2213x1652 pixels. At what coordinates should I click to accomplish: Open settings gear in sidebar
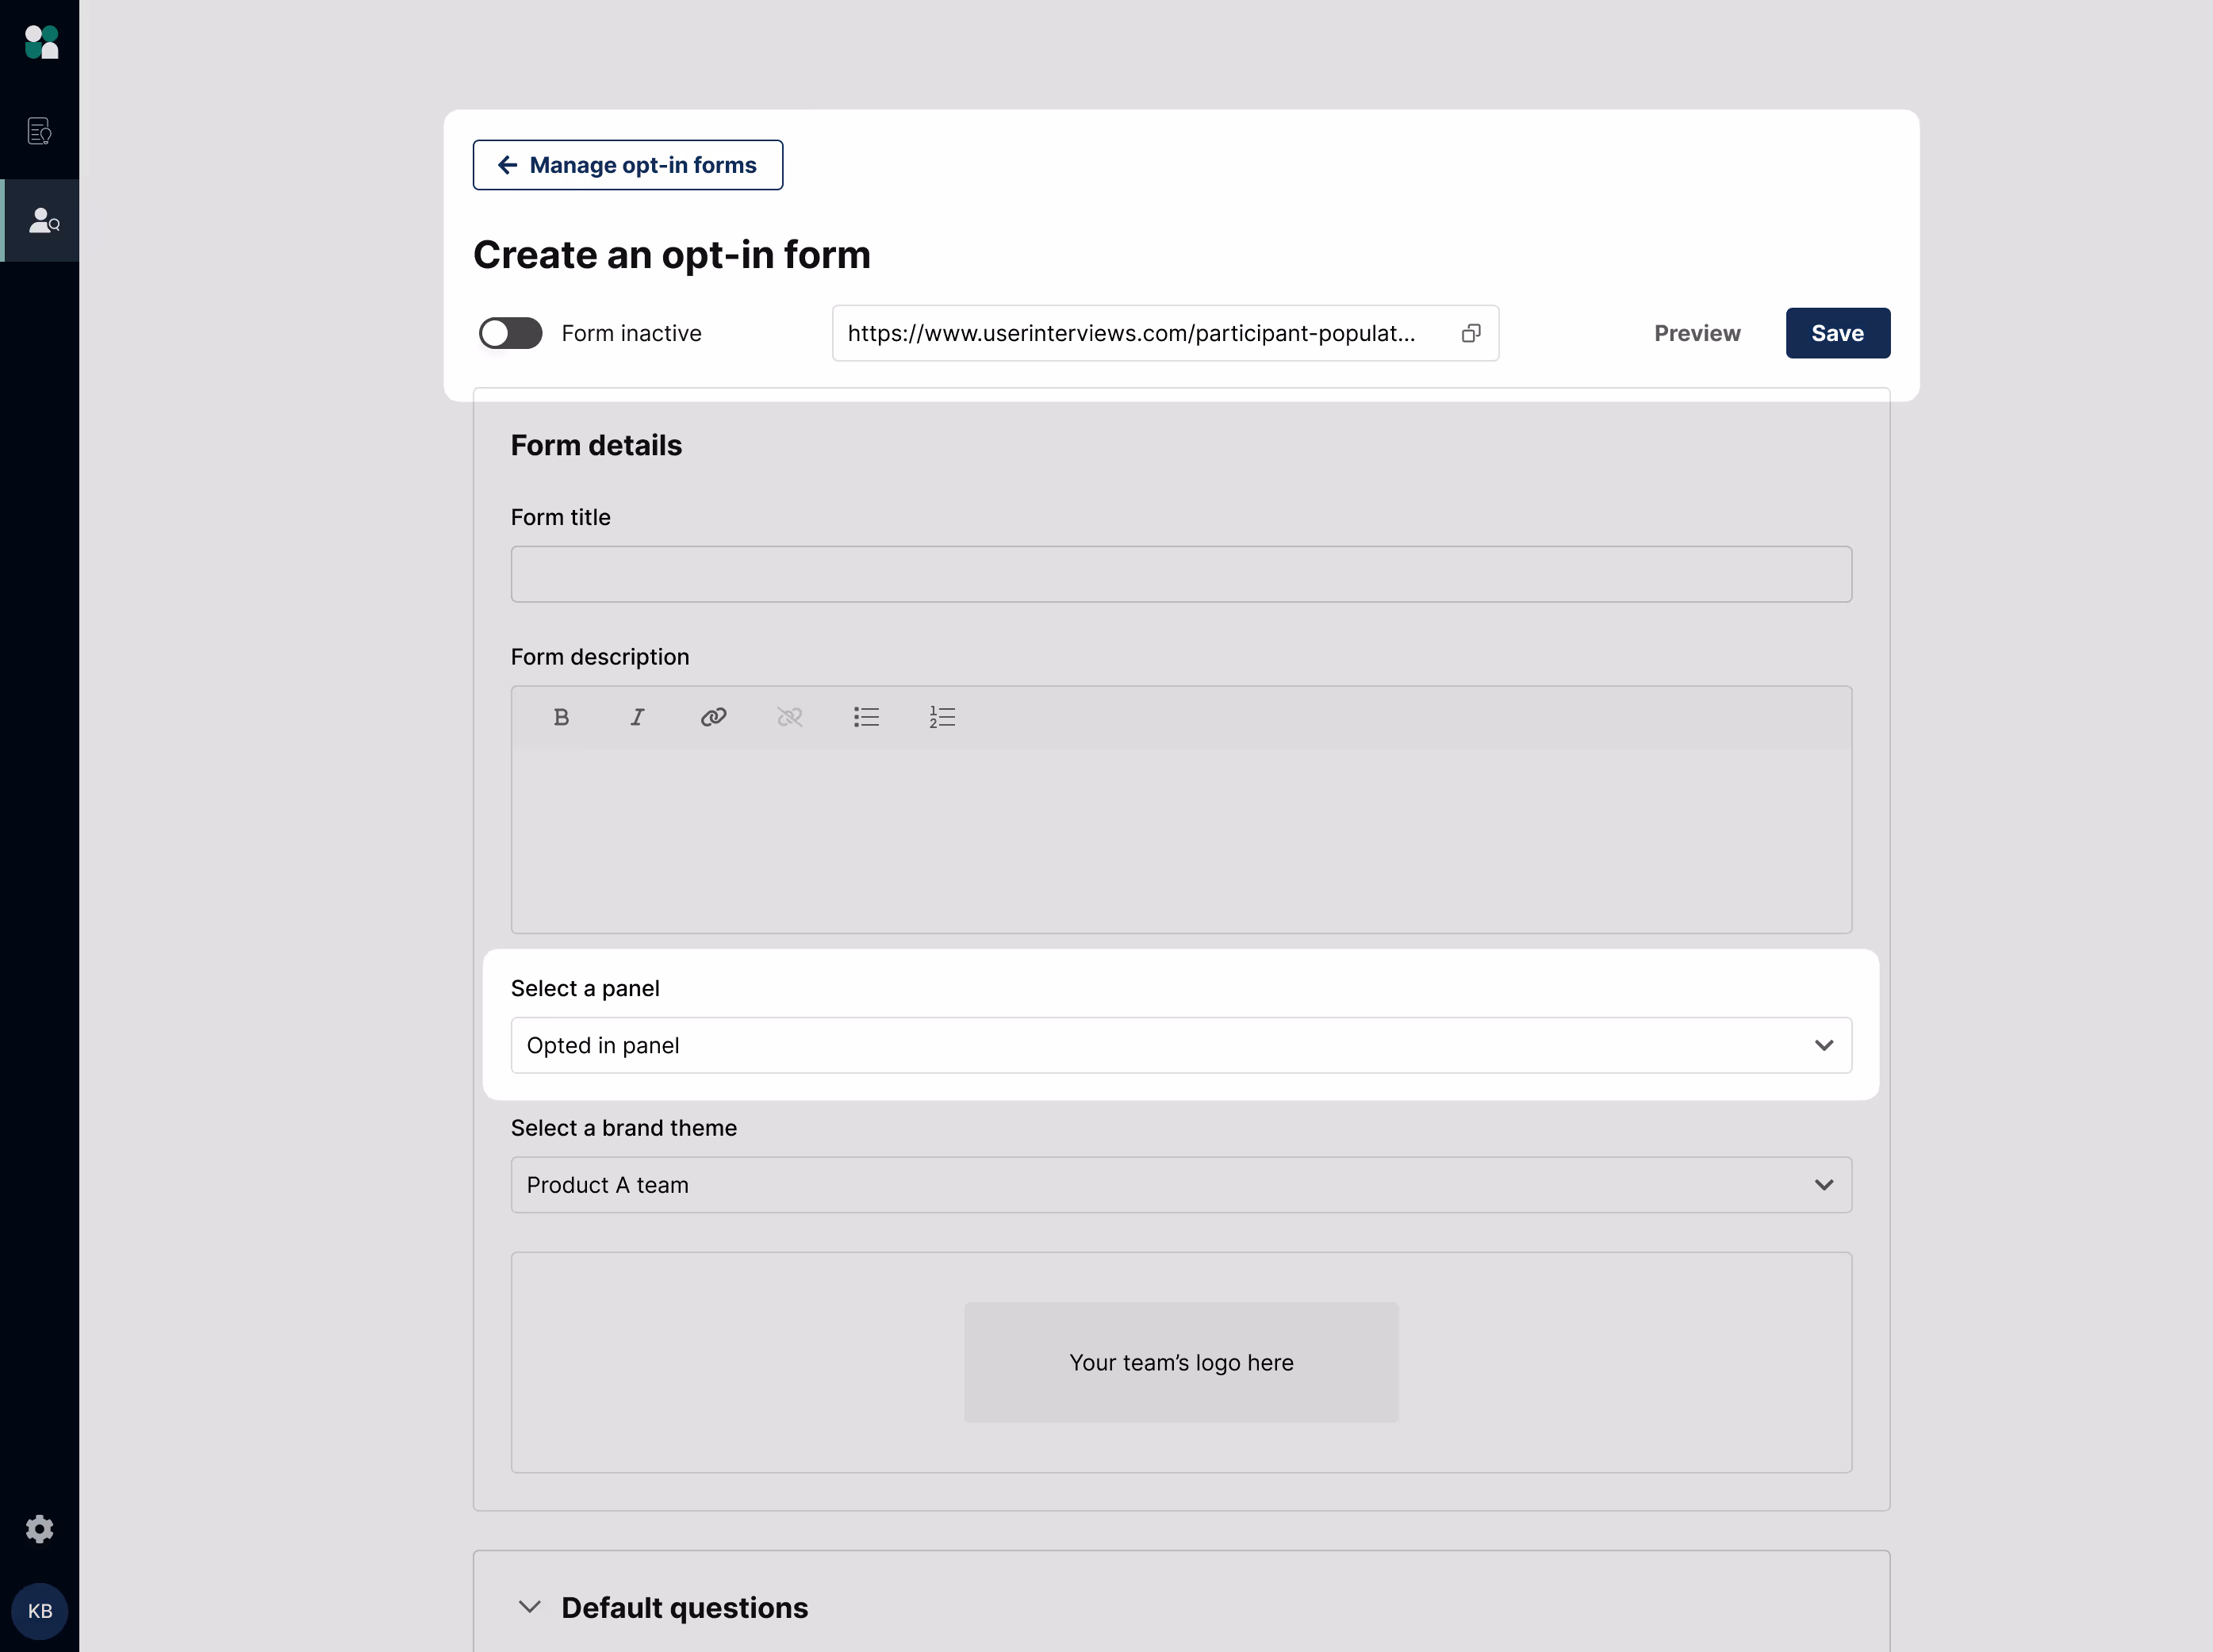39,1528
